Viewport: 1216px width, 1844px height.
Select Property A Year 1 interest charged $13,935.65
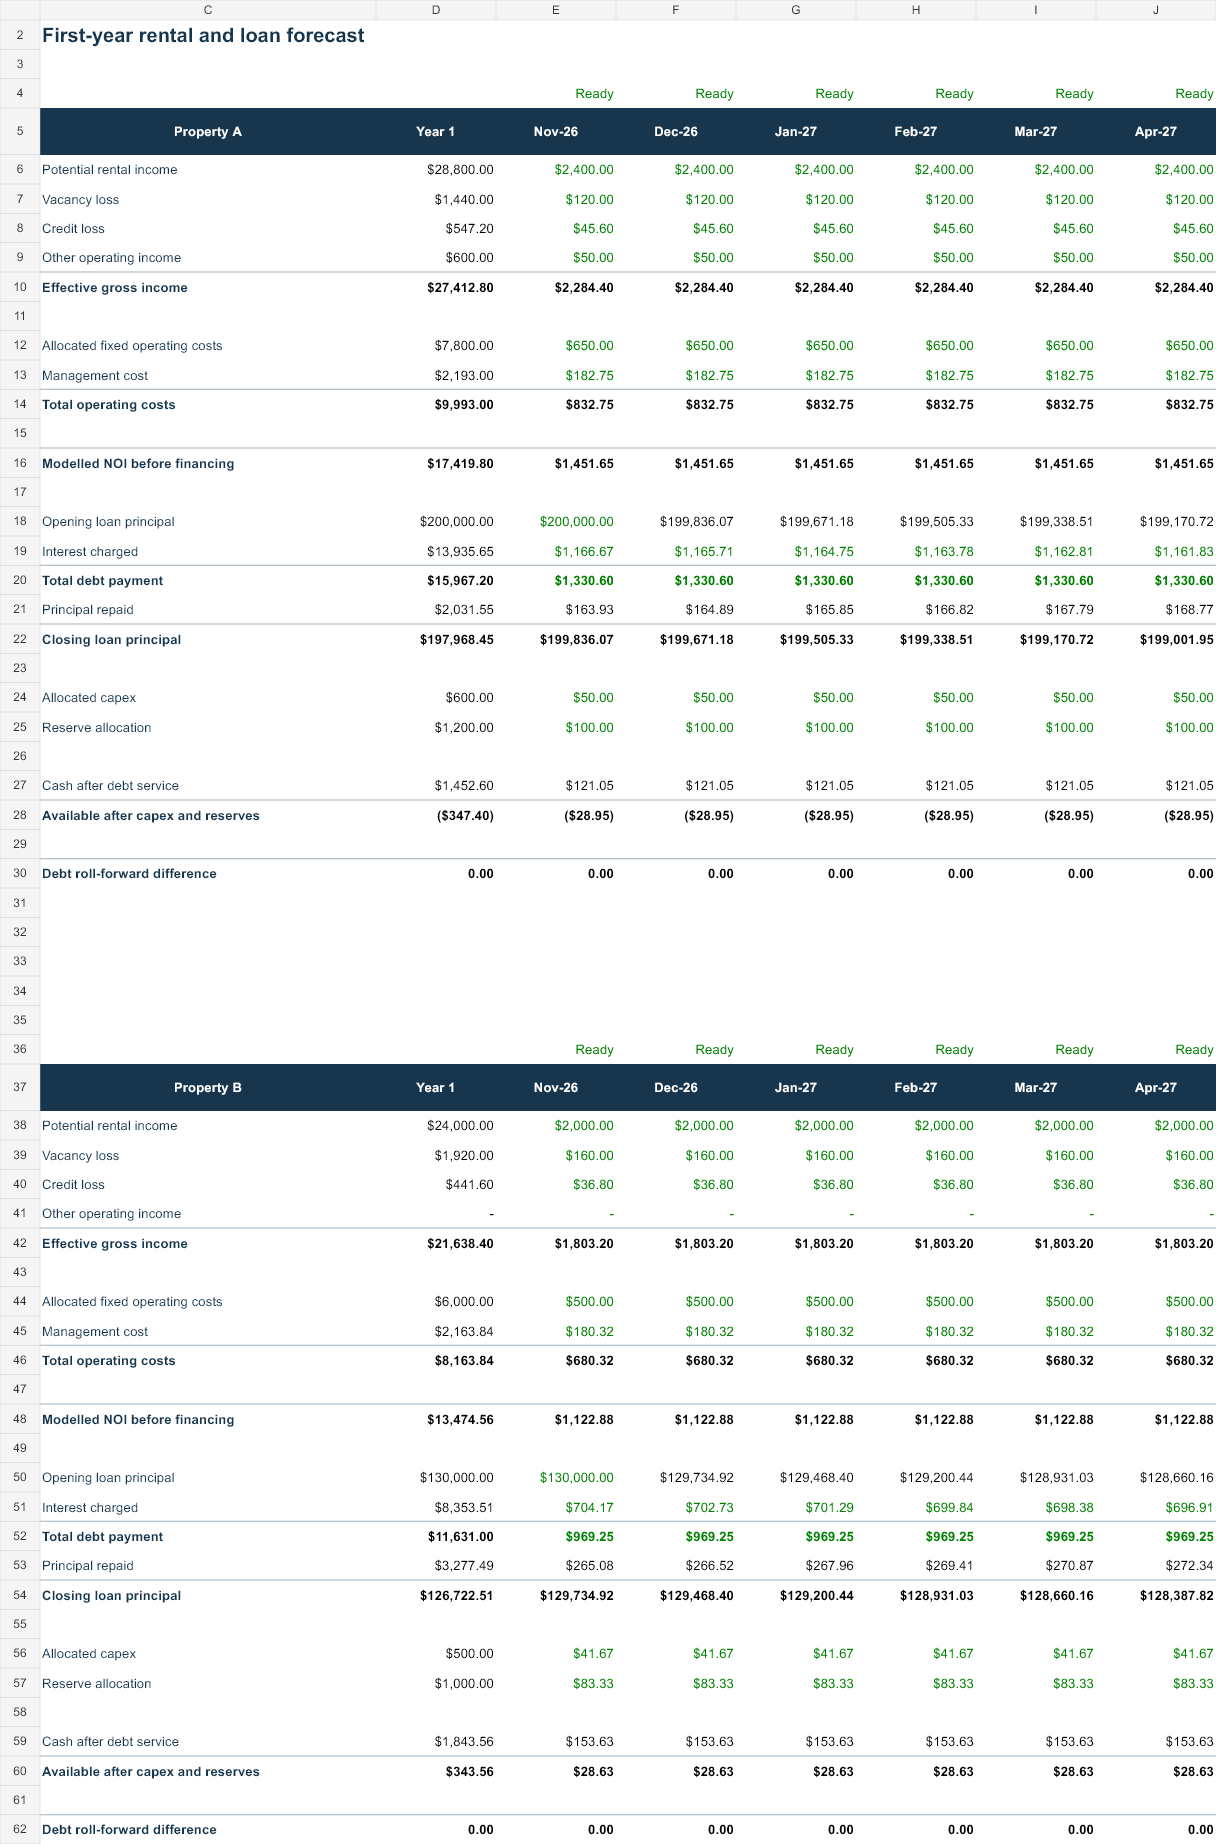coord(460,552)
